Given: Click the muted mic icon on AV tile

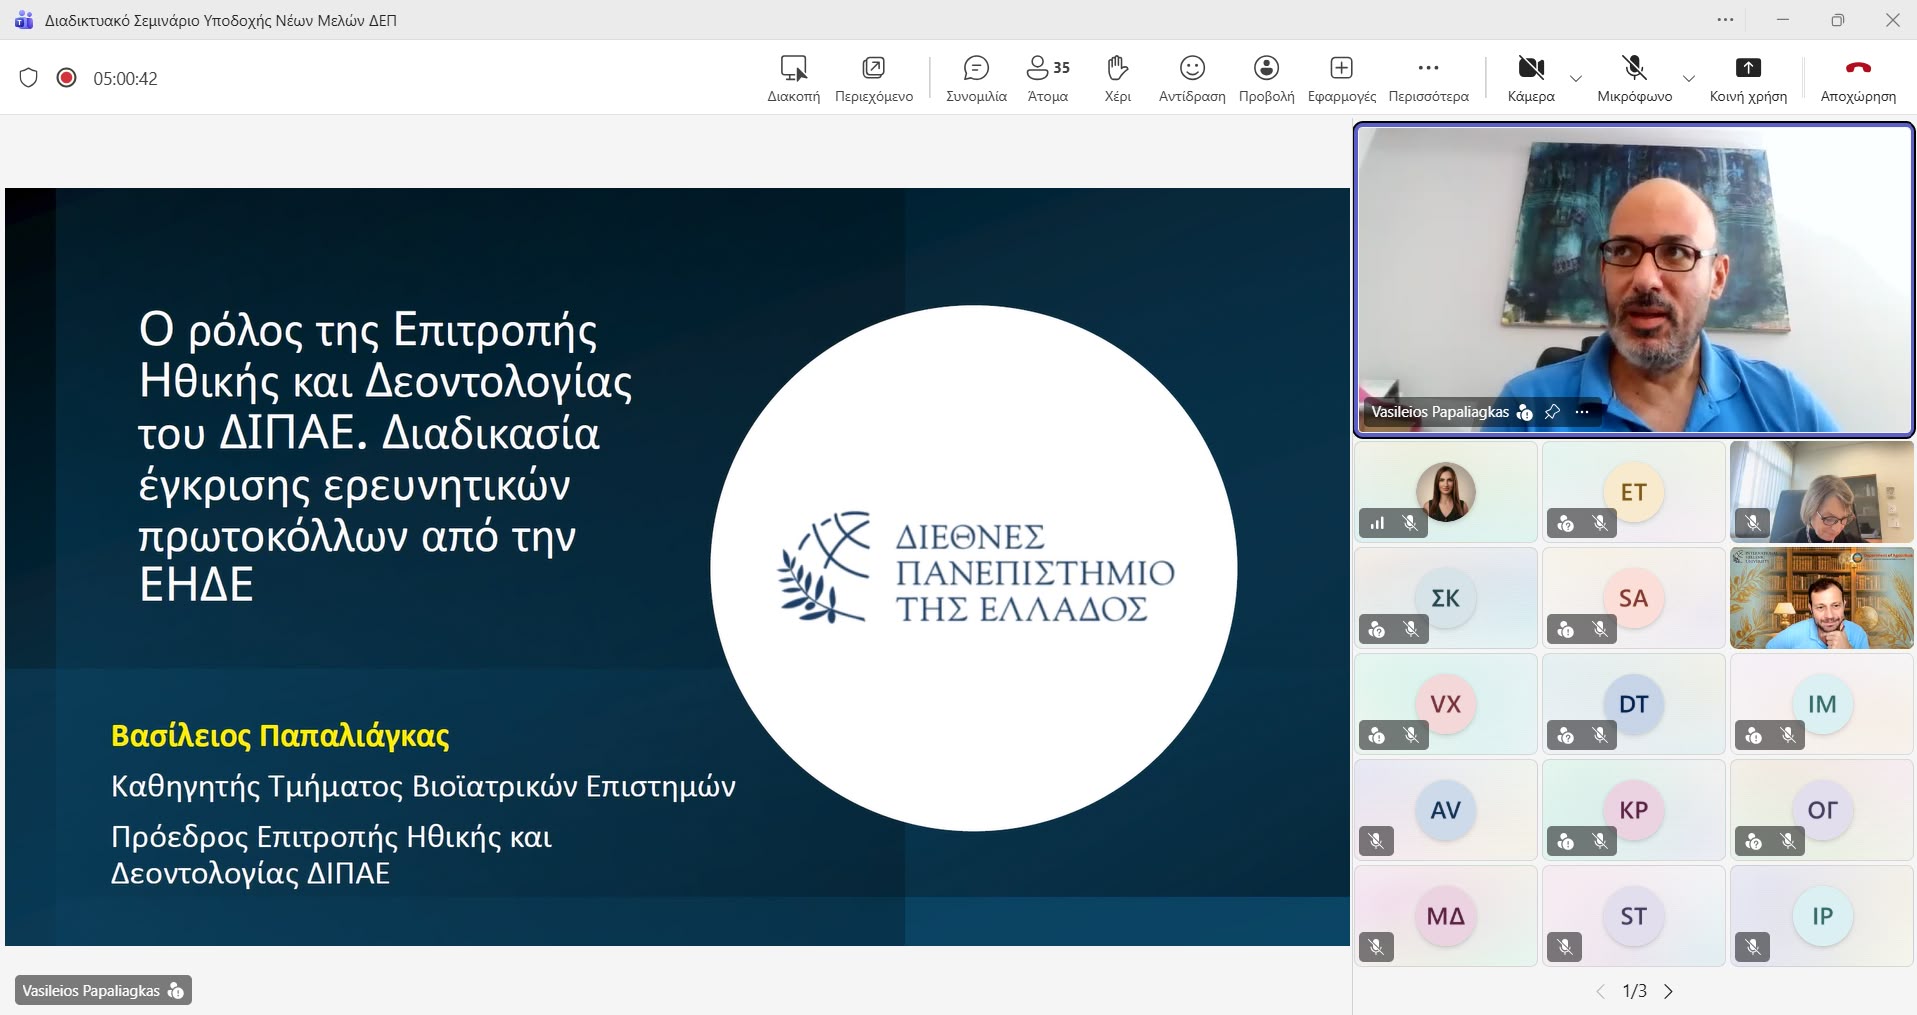Looking at the screenshot, I should click(1376, 841).
